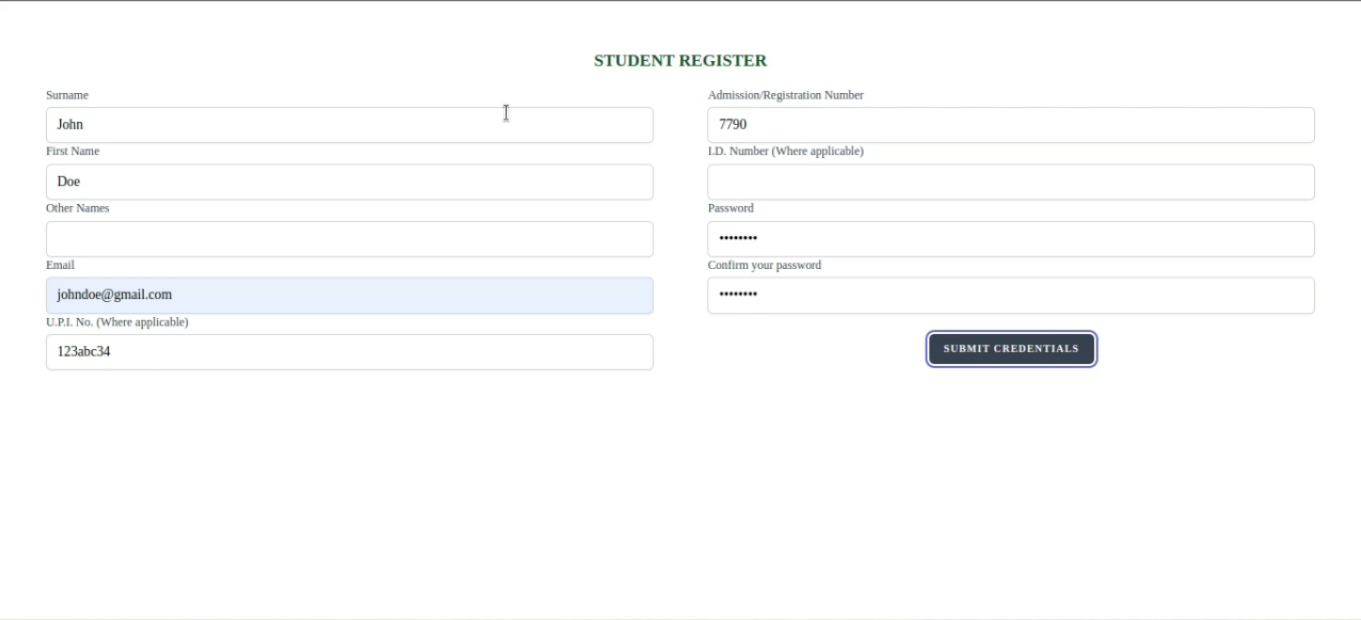Click the Password input field

coord(1011,238)
